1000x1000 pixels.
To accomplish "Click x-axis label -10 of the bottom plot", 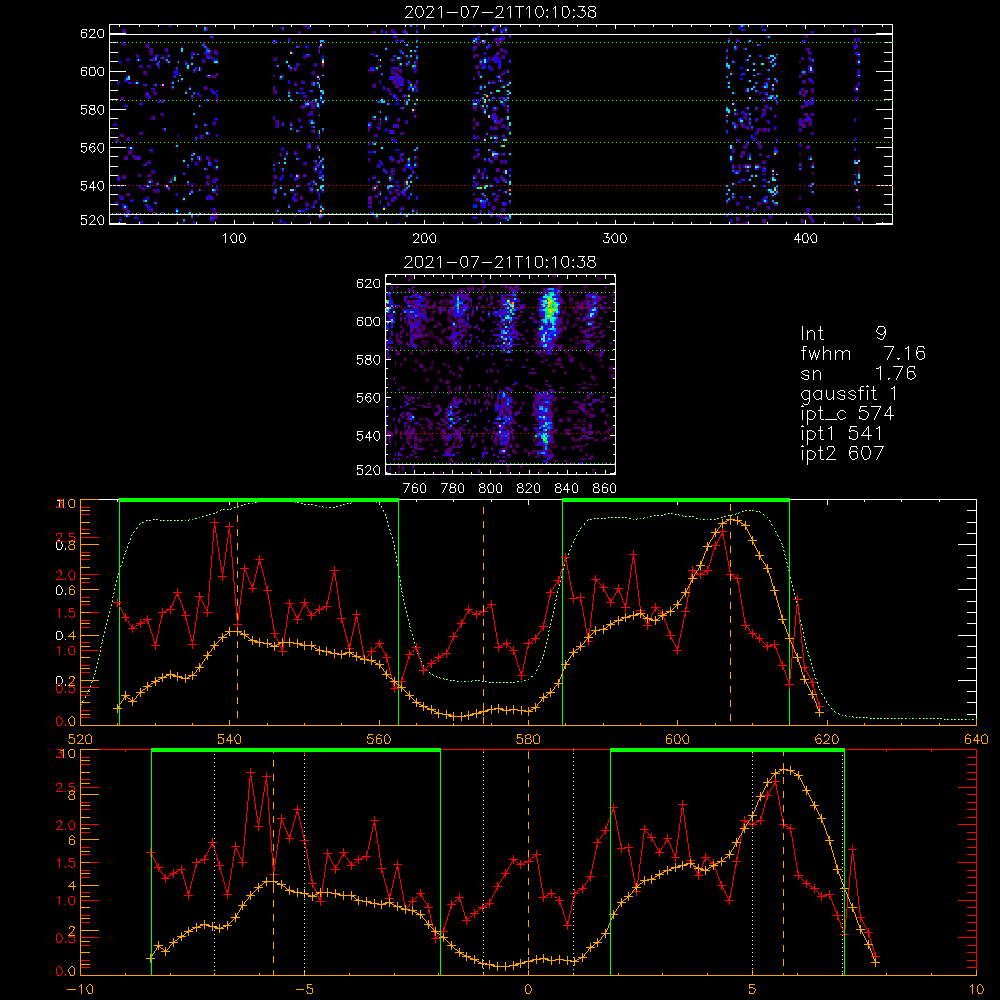I will coord(80,990).
